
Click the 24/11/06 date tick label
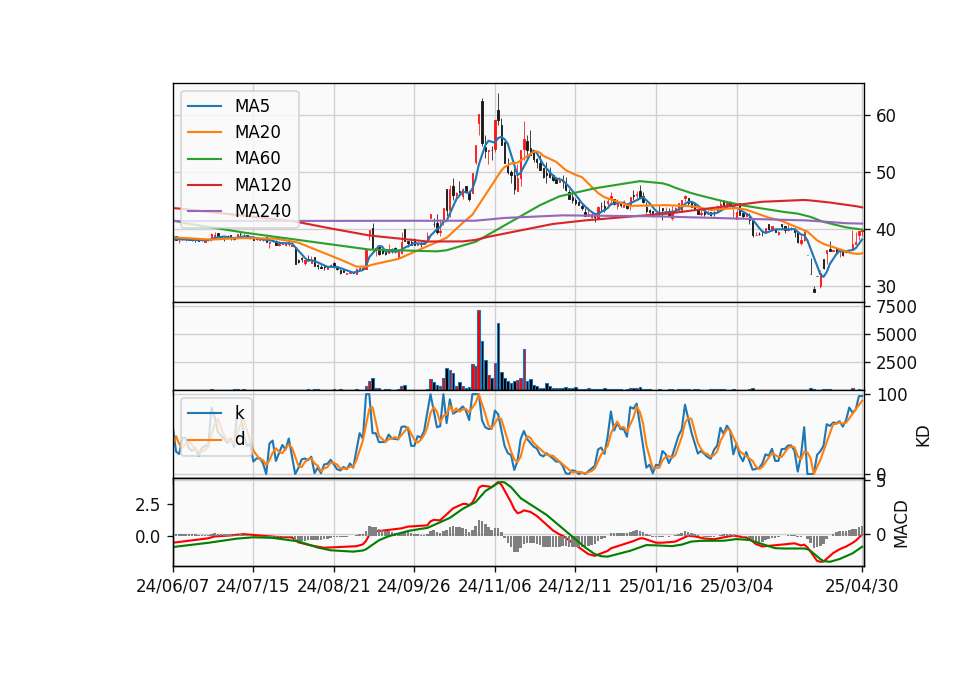(495, 586)
